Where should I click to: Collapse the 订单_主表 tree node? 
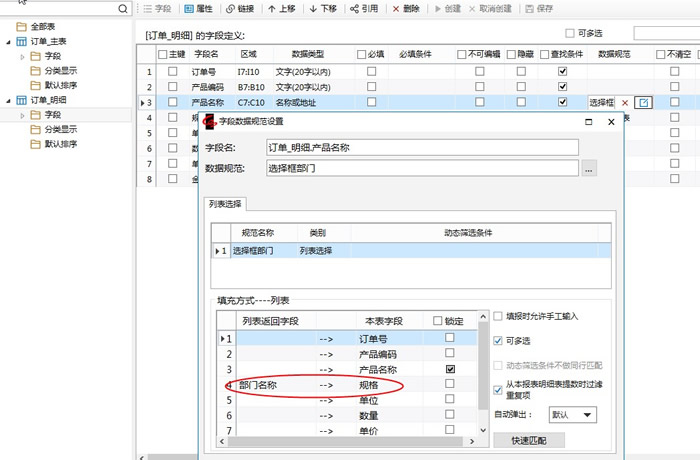click(8, 43)
